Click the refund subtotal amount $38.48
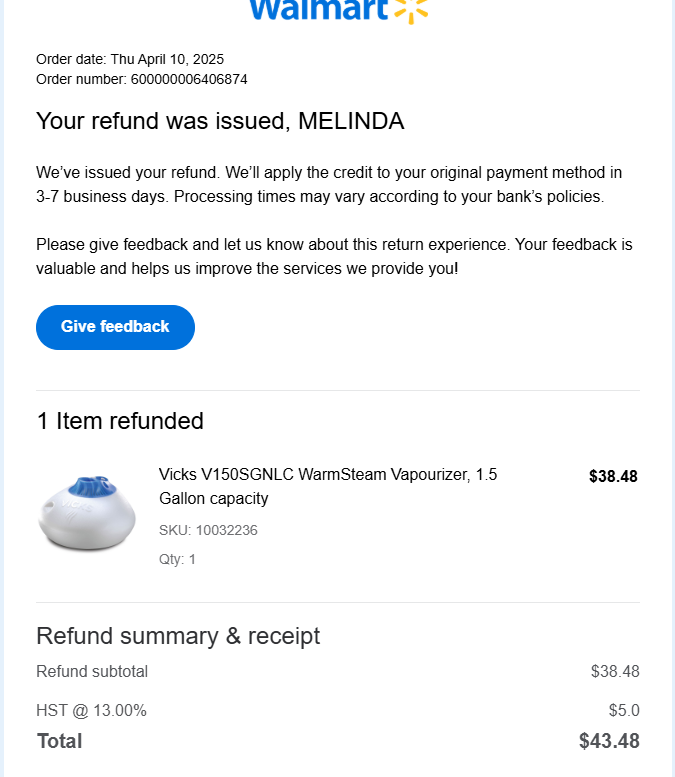 615,671
